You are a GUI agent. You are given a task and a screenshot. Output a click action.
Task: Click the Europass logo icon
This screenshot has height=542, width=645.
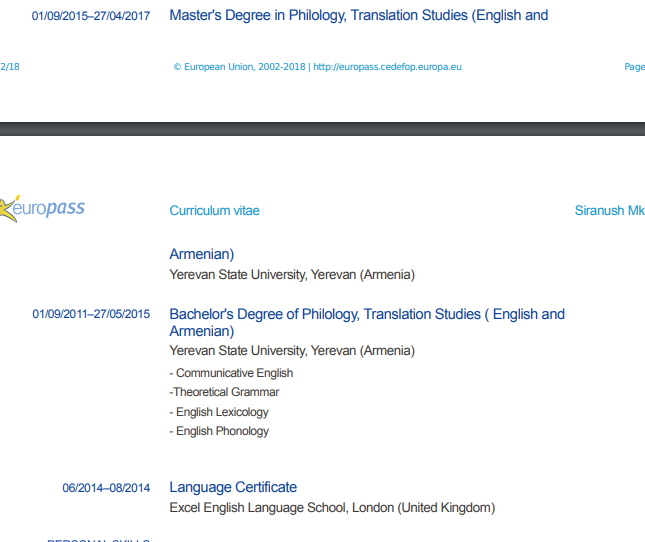pyautogui.click(x=42, y=208)
